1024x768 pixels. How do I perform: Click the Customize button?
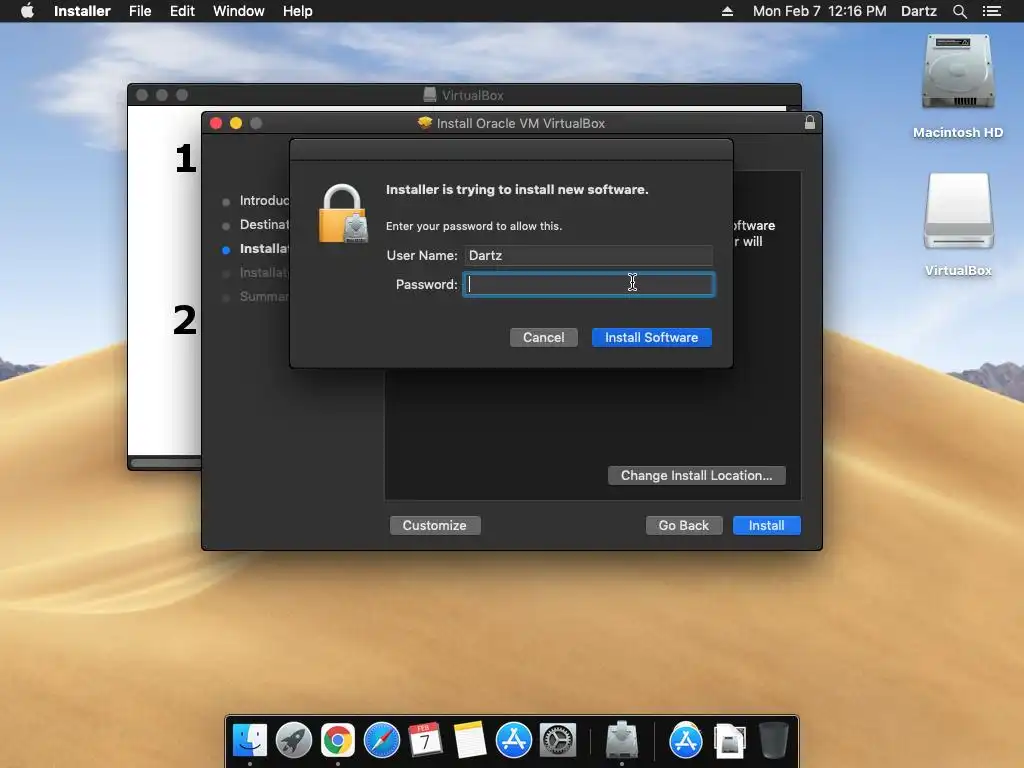(434, 526)
